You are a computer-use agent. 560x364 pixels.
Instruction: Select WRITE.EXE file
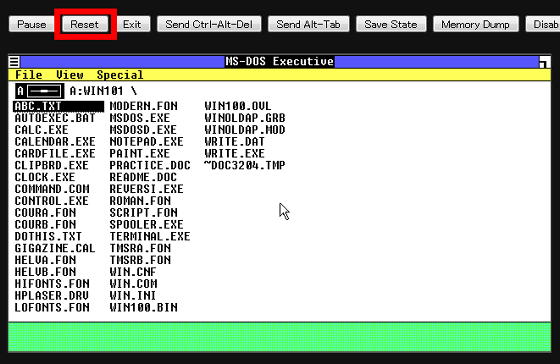click(x=234, y=154)
